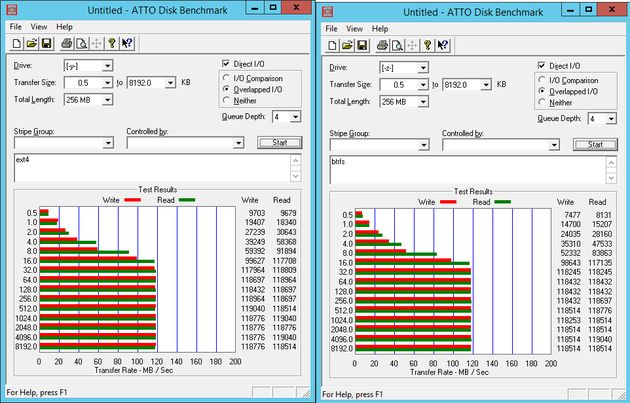Click Print icon in right window toolbar
This screenshot has width=630, height=403.
click(x=382, y=45)
